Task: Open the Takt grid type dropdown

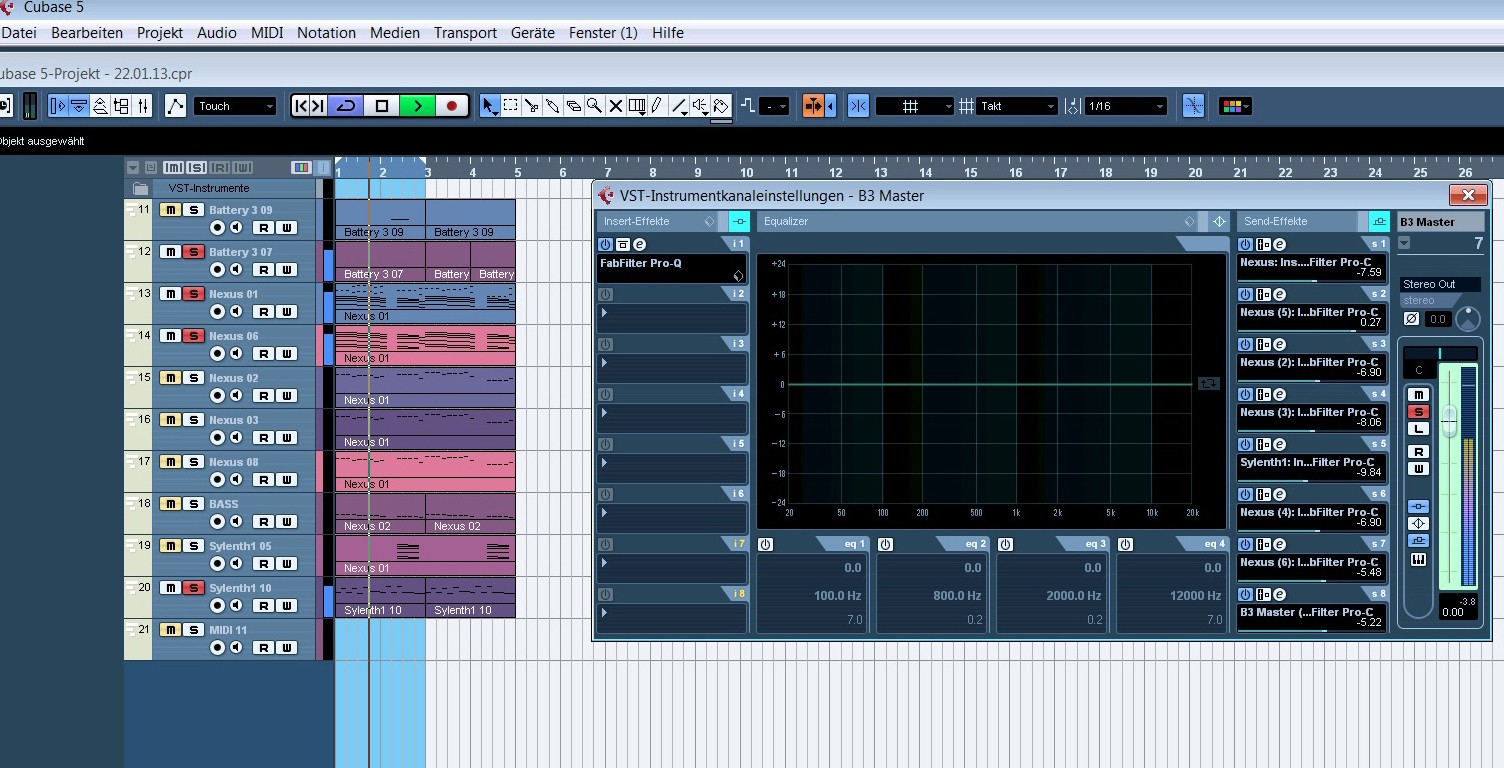Action: click(1017, 106)
